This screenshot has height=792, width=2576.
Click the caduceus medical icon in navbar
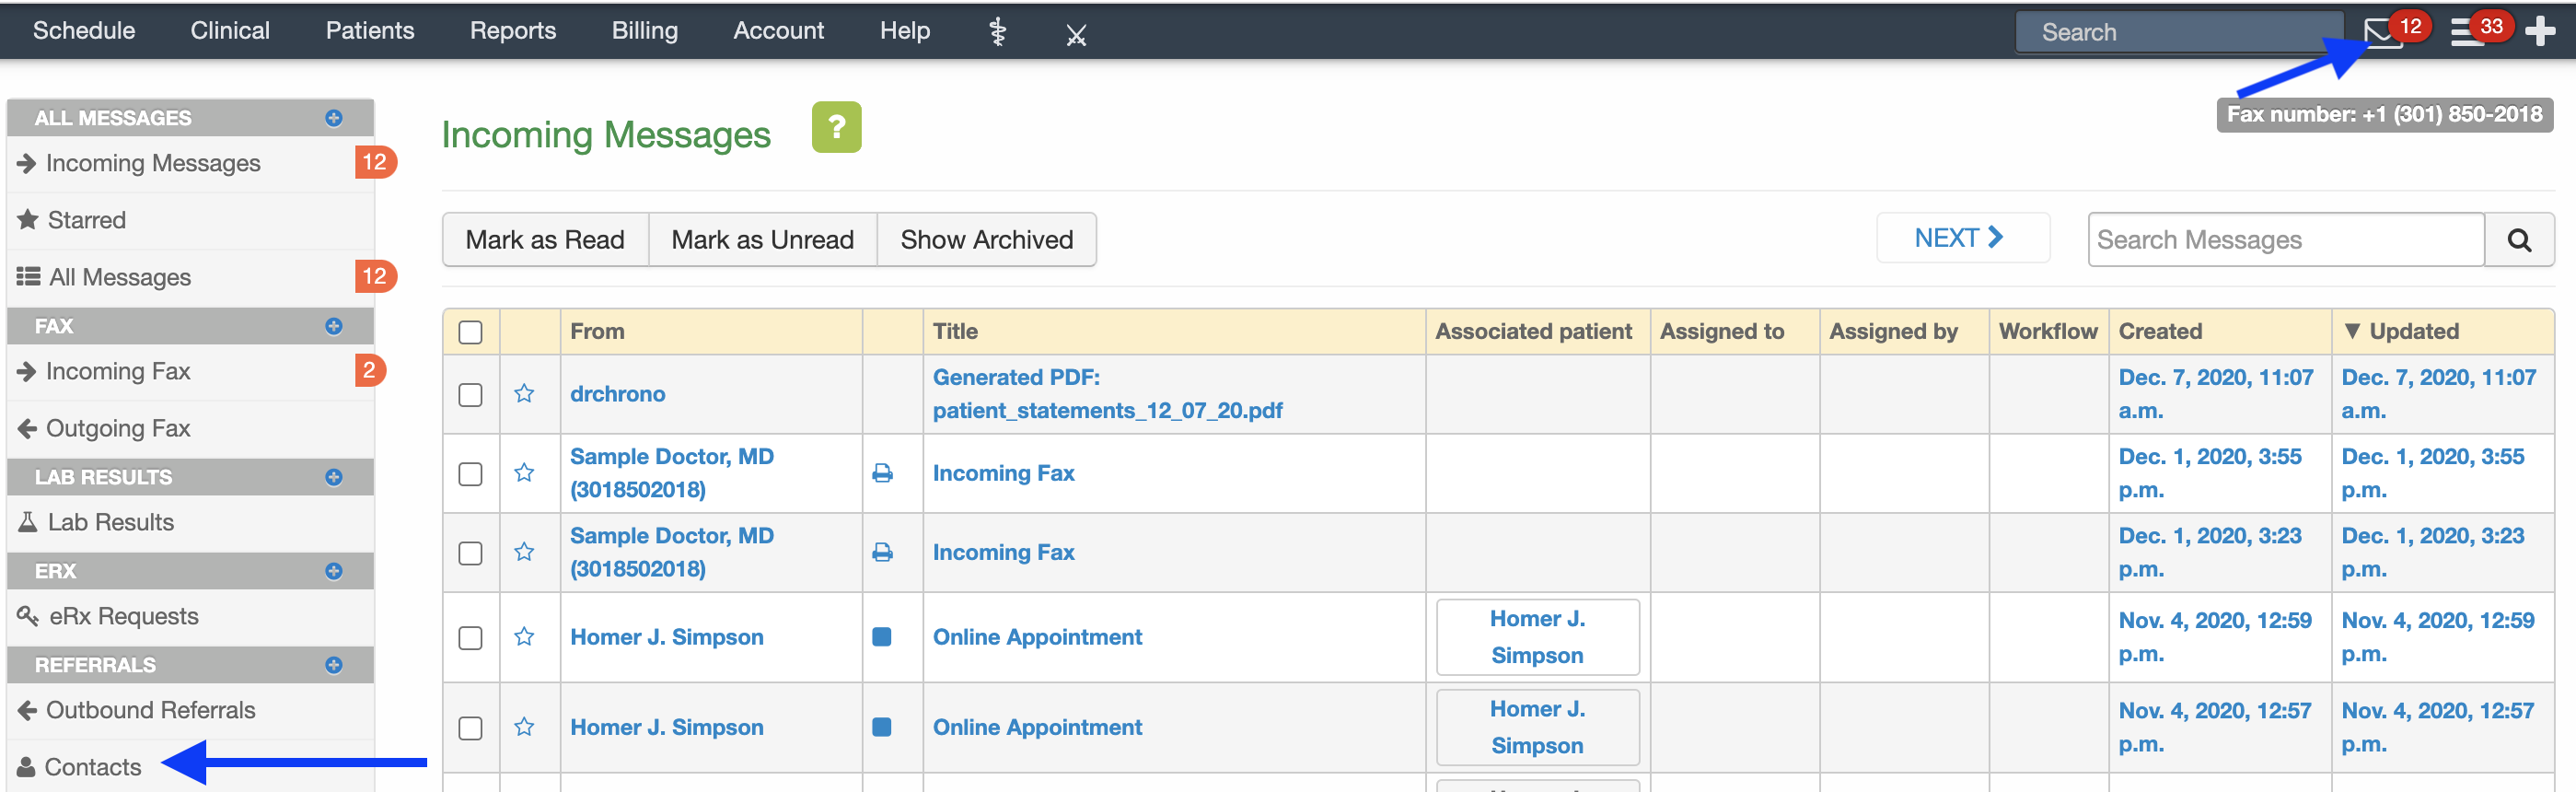997,32
